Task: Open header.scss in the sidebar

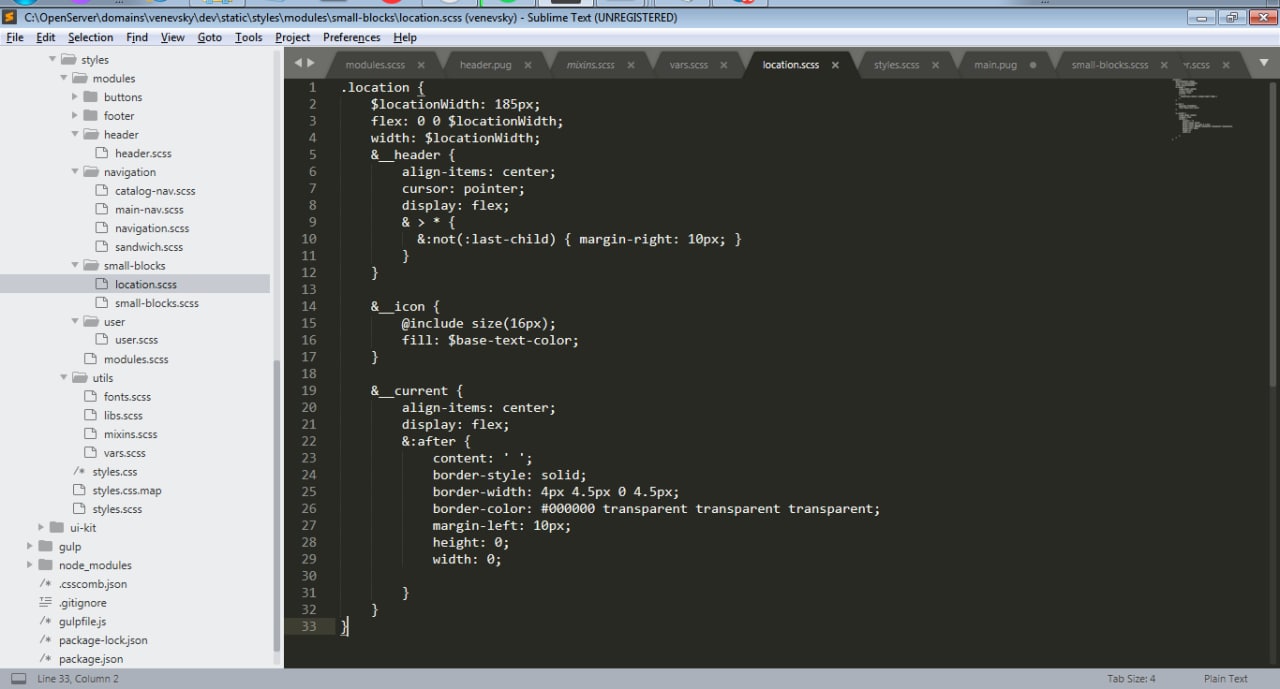Action: pyautogui.click(x=143, y=153)
